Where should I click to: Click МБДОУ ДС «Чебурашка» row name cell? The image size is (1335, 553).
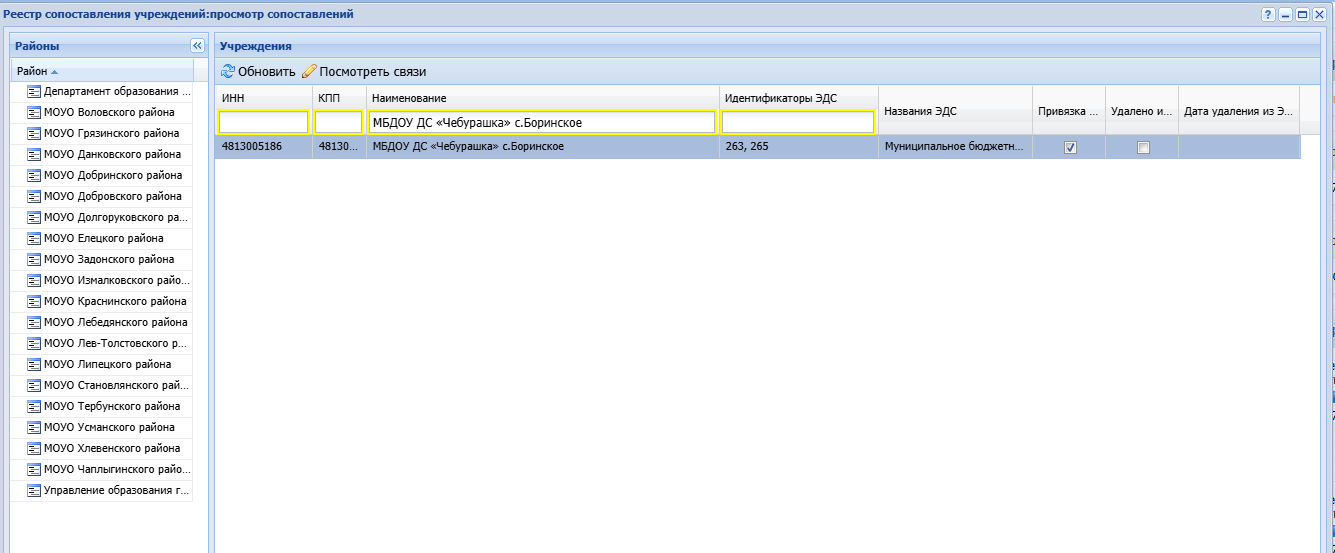coord(542,147)
